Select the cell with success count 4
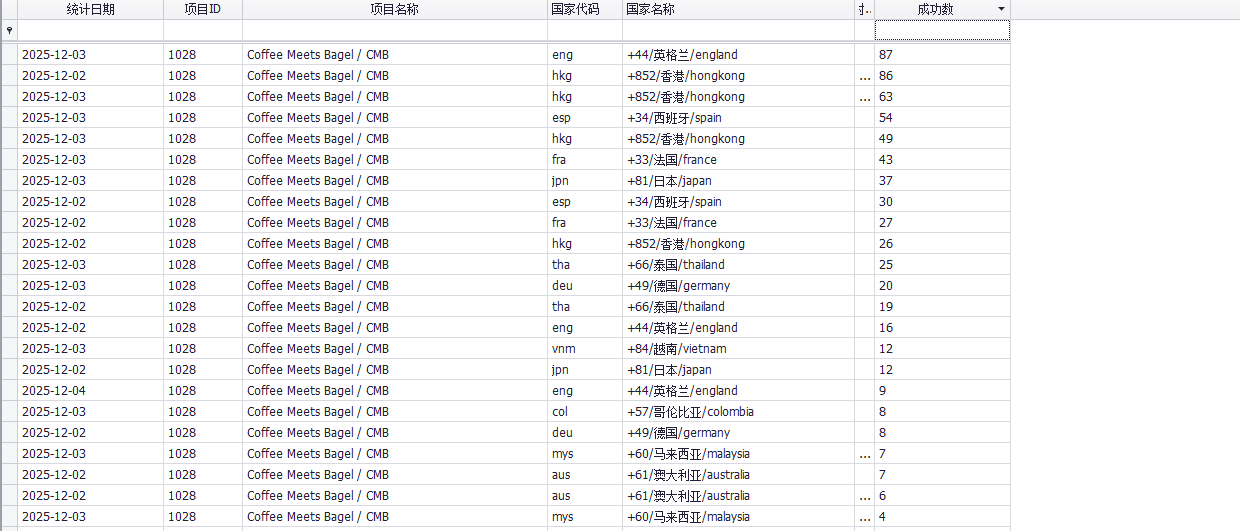 point(942,517)
